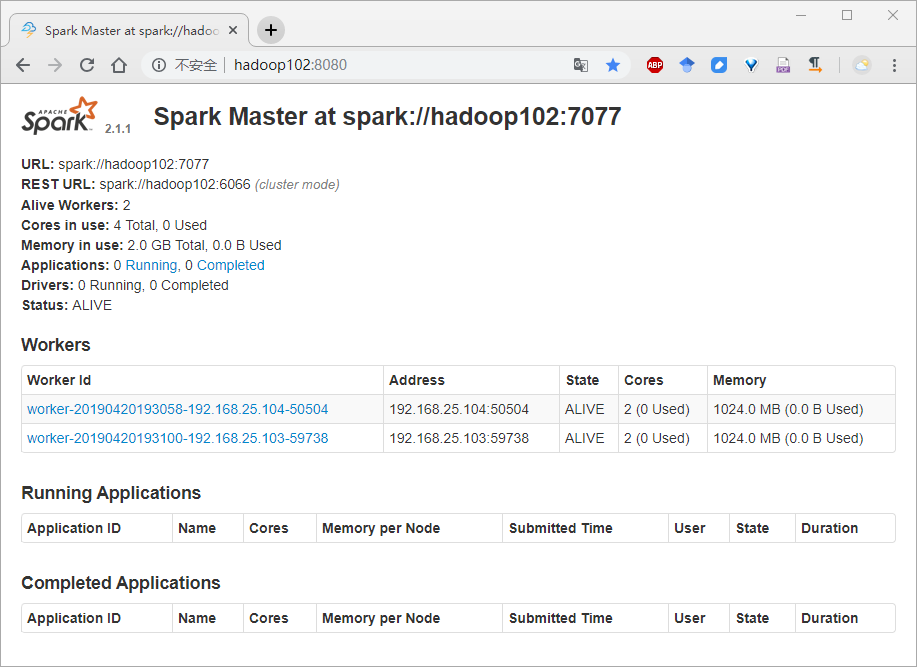The height and width of the screenshot is (667, 917).
Task: Open the blue square note extension
Action: (x=719, y=65)
